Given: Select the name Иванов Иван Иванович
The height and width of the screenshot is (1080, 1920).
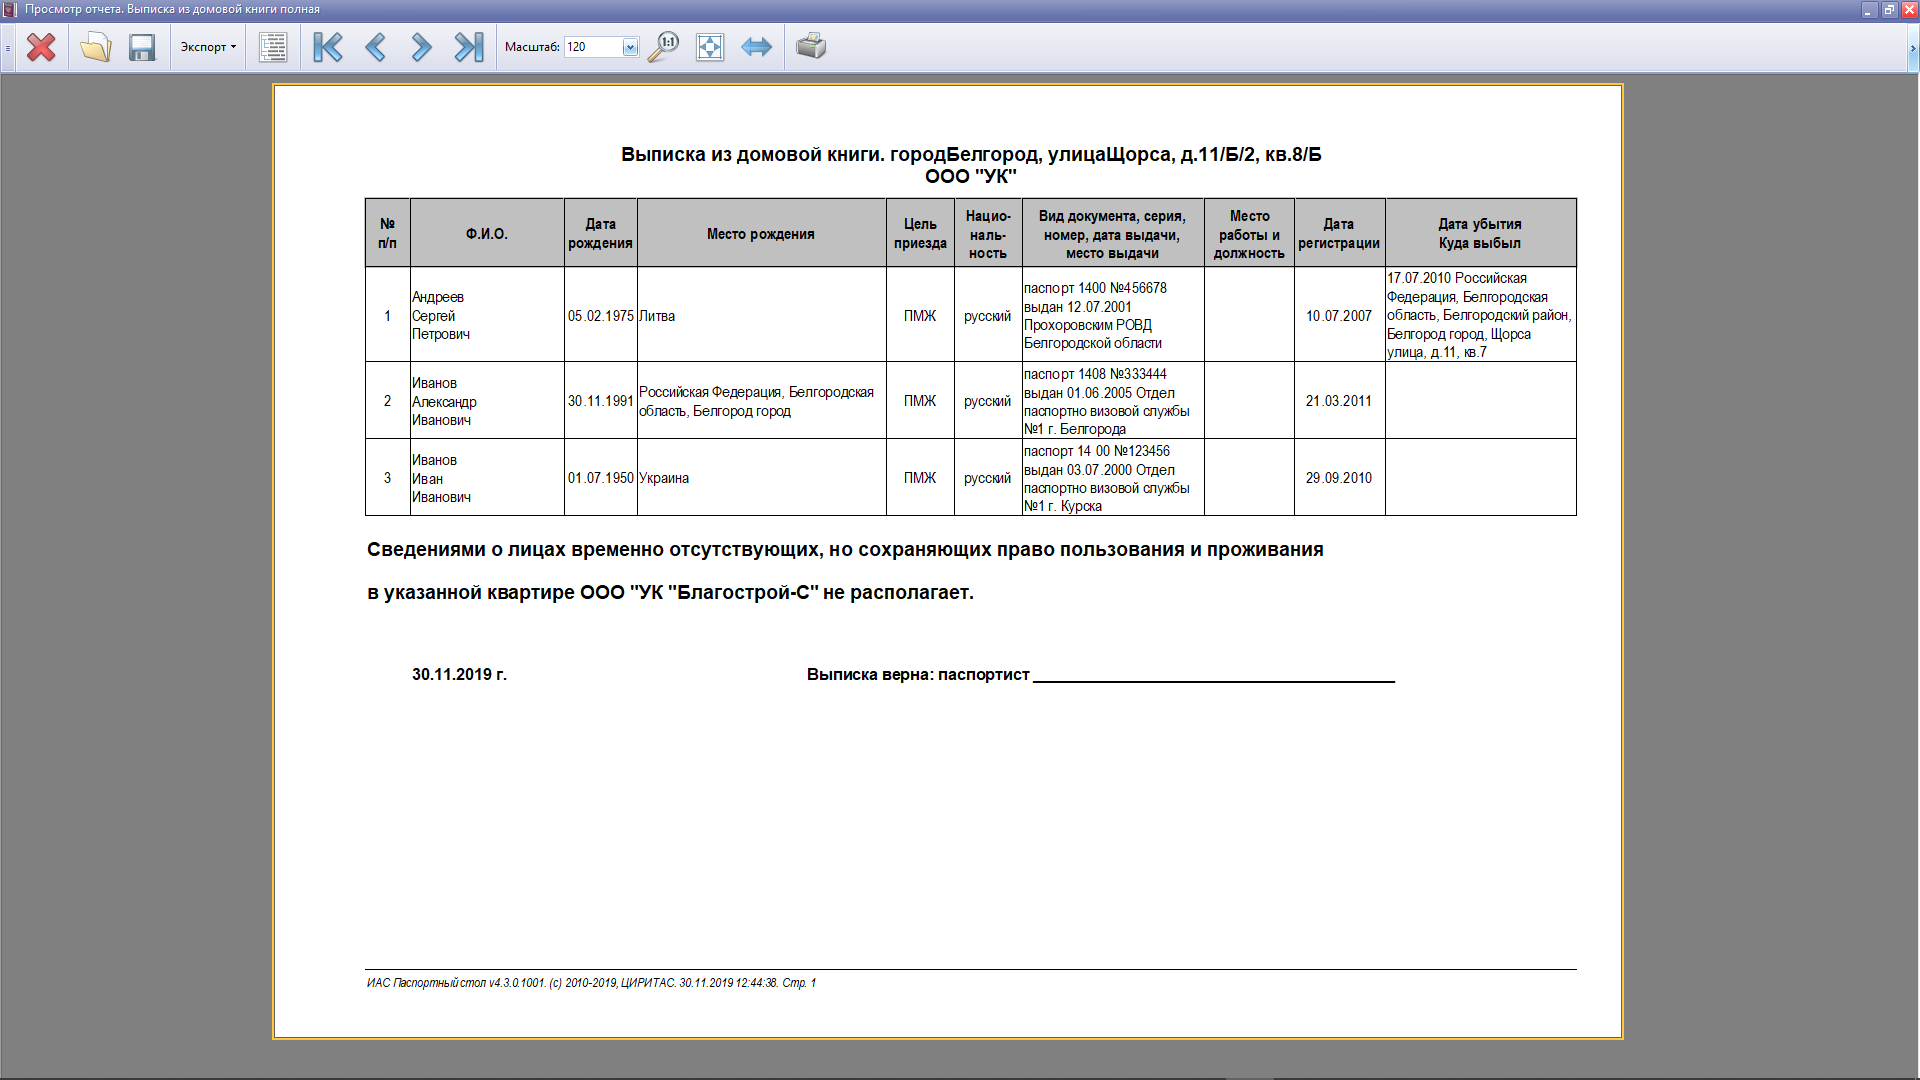Looking at the screenshot, I should point(441,478).
